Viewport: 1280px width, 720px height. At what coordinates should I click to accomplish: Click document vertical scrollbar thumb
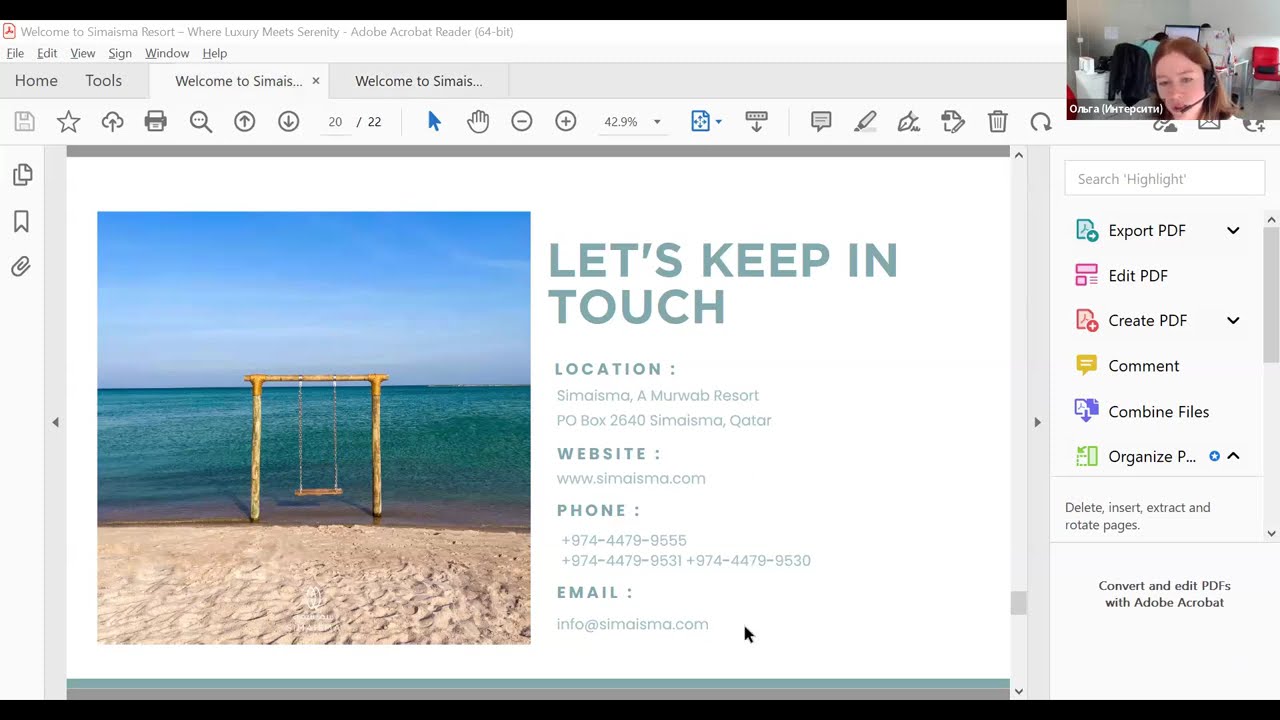pyautogui.click(x=1018, y=603)
